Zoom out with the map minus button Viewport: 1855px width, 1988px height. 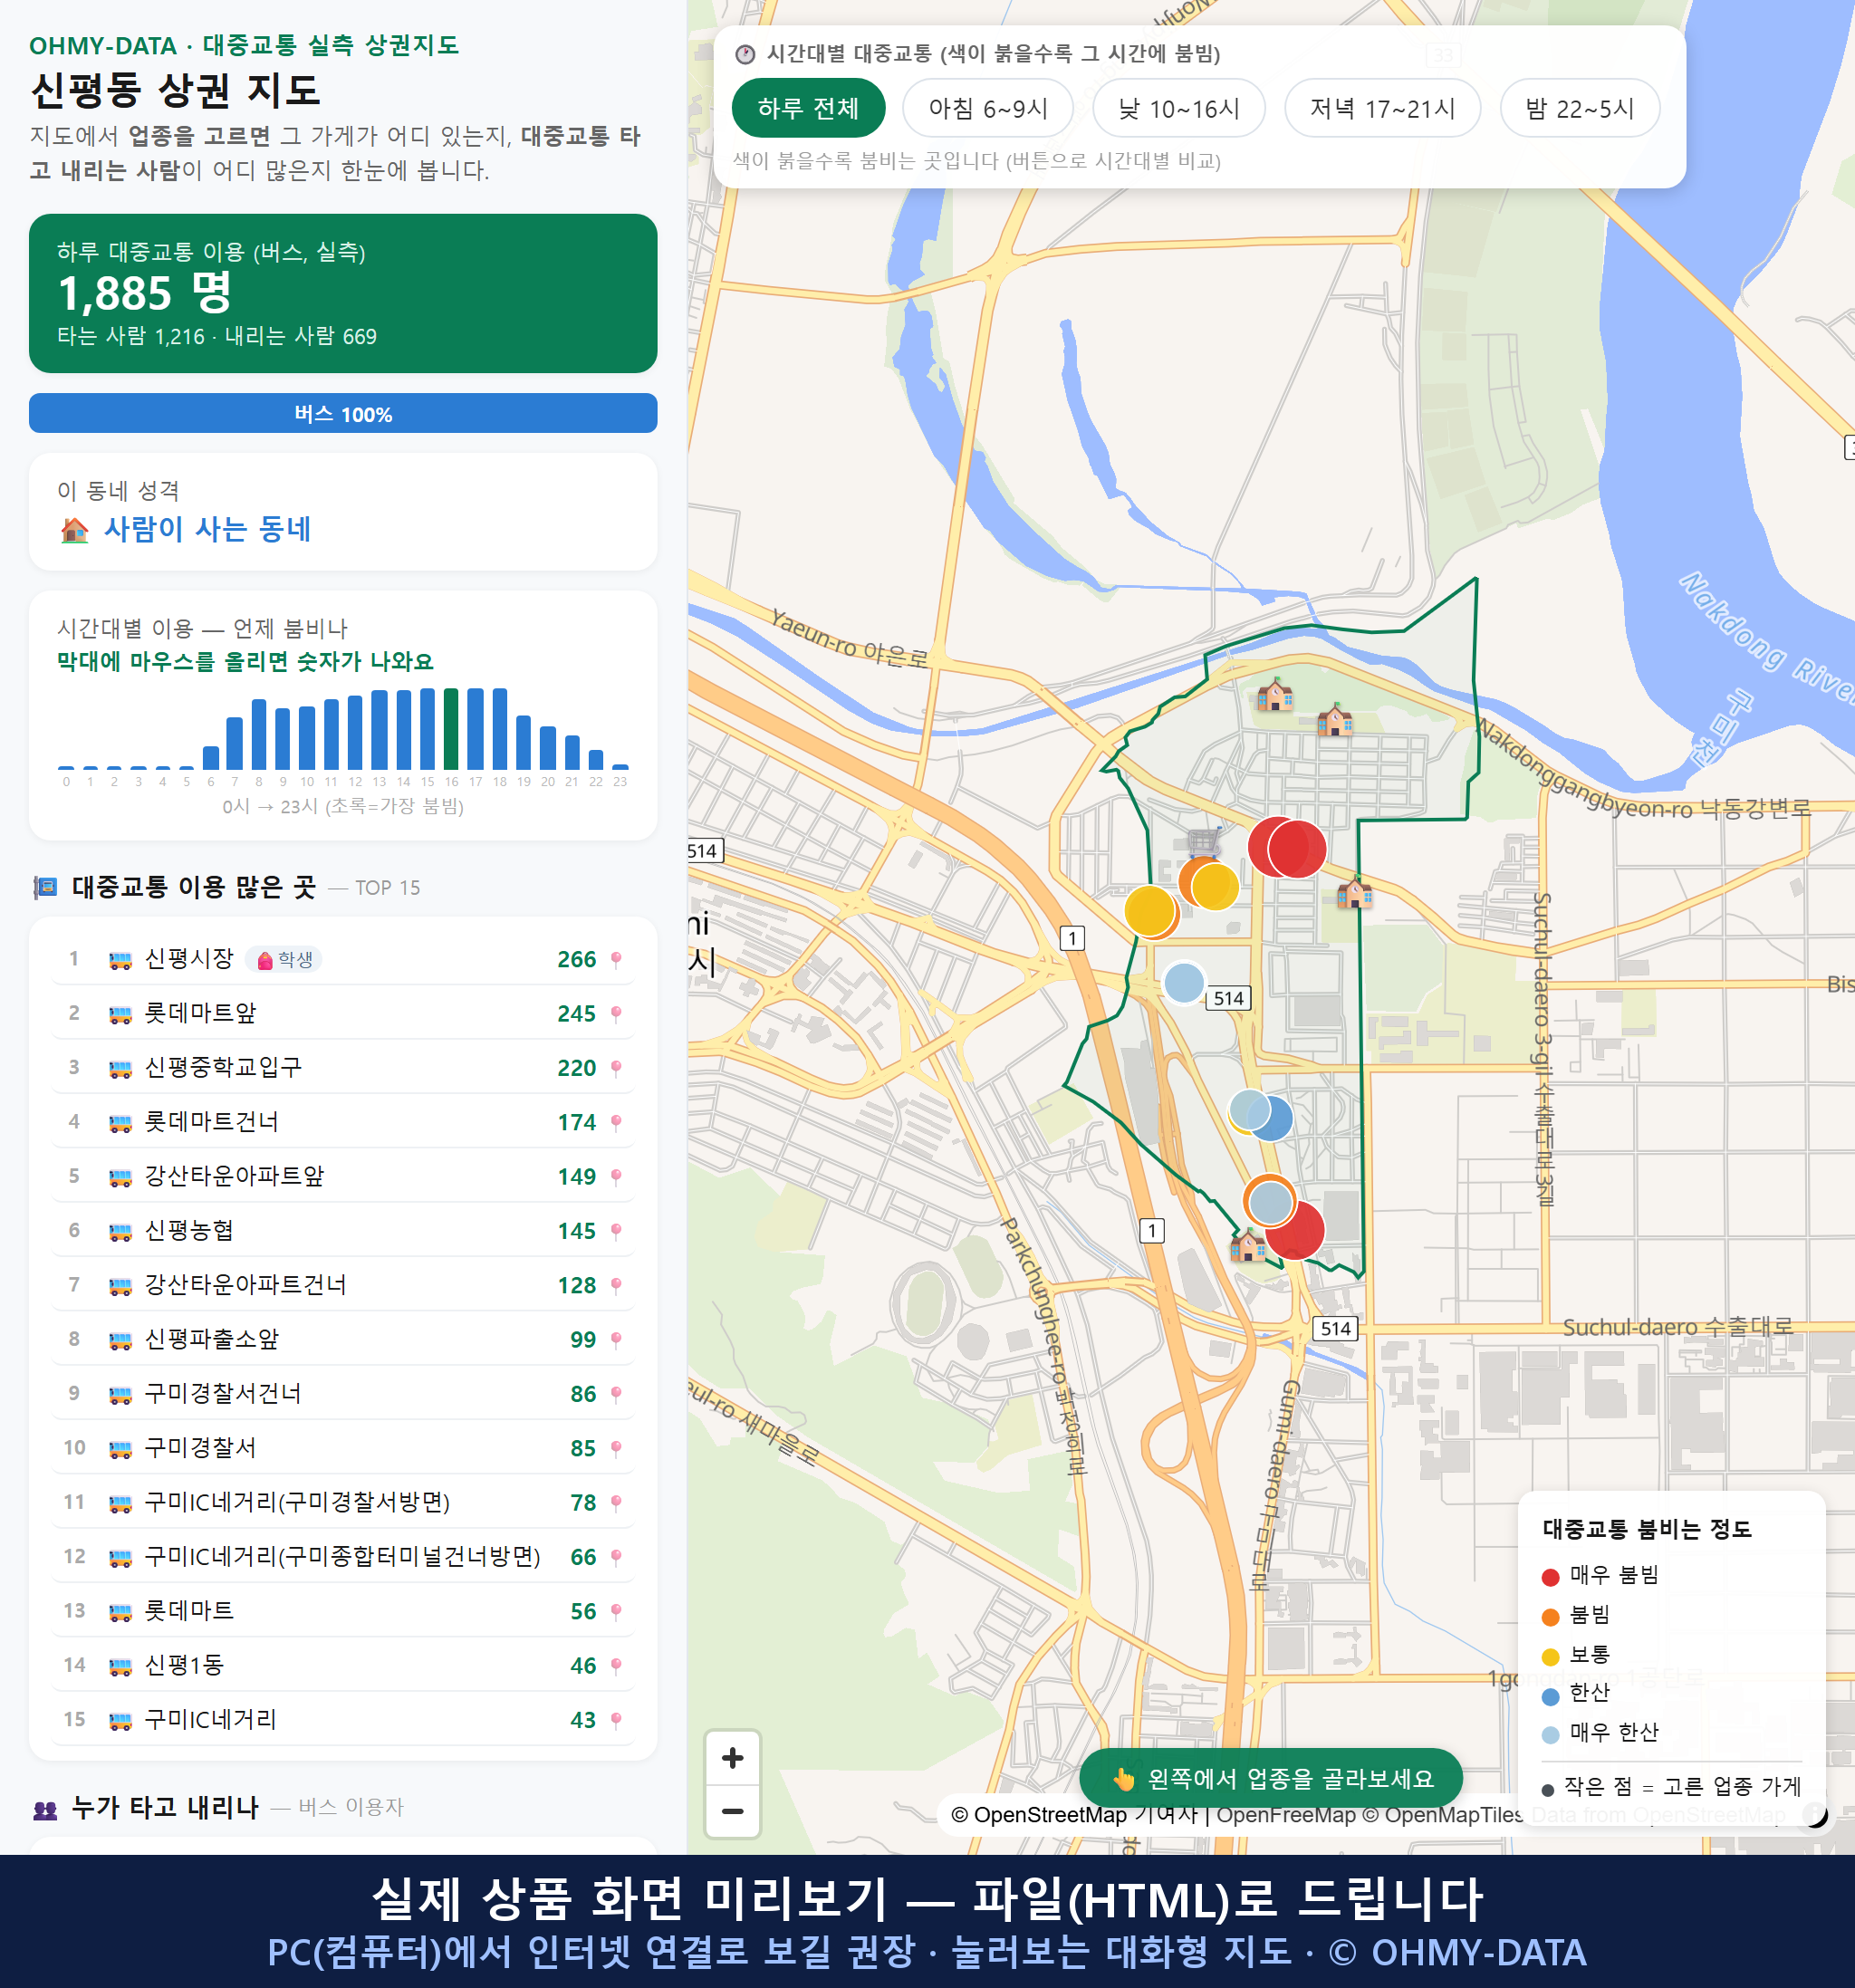(732, 1810)
